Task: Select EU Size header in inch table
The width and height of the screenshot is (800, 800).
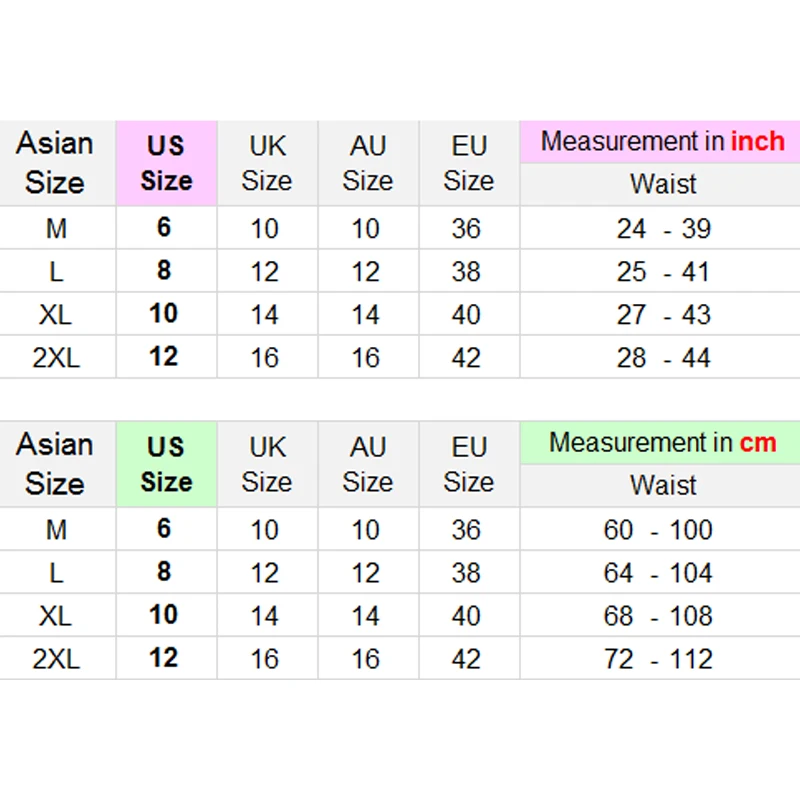Action: point(468,163)
